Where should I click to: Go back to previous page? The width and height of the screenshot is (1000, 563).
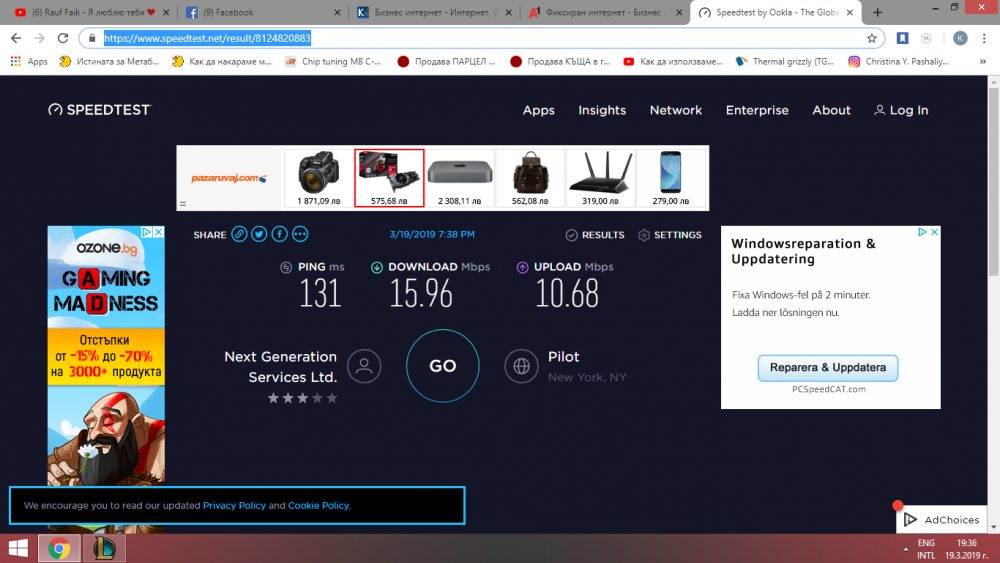(x=17, y=38)
